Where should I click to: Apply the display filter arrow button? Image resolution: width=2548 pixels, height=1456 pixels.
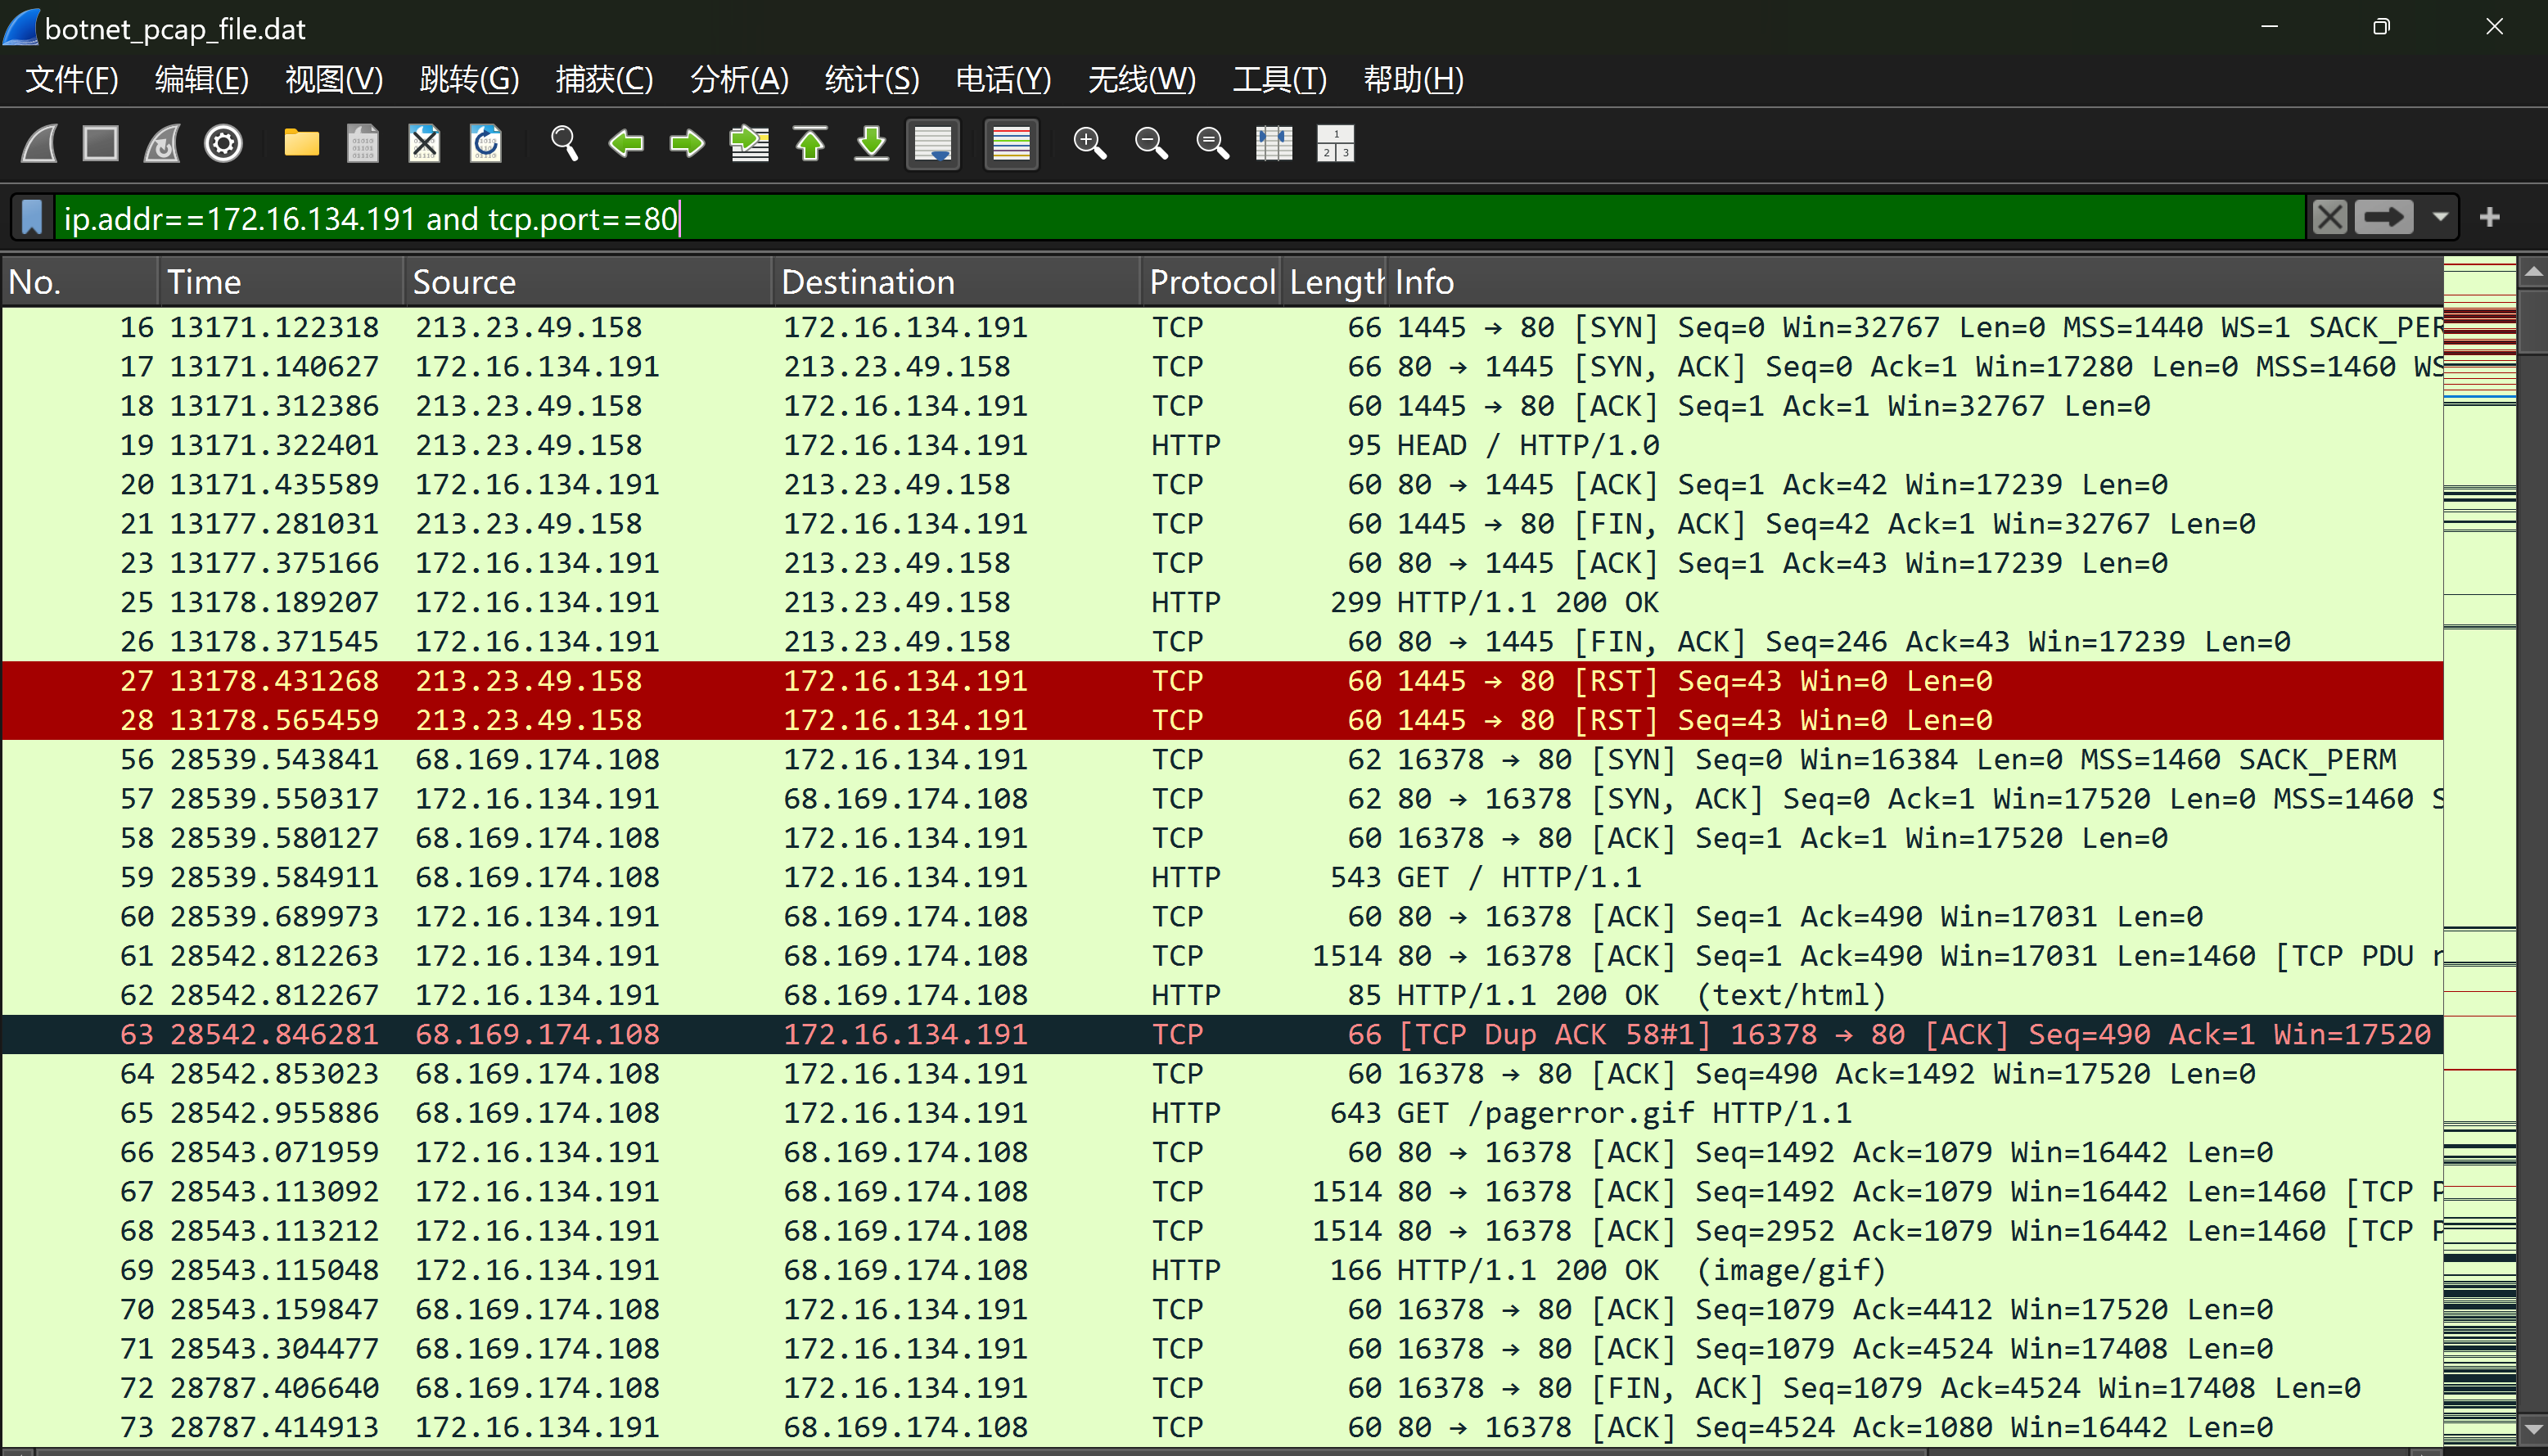tap(2384, 217)
